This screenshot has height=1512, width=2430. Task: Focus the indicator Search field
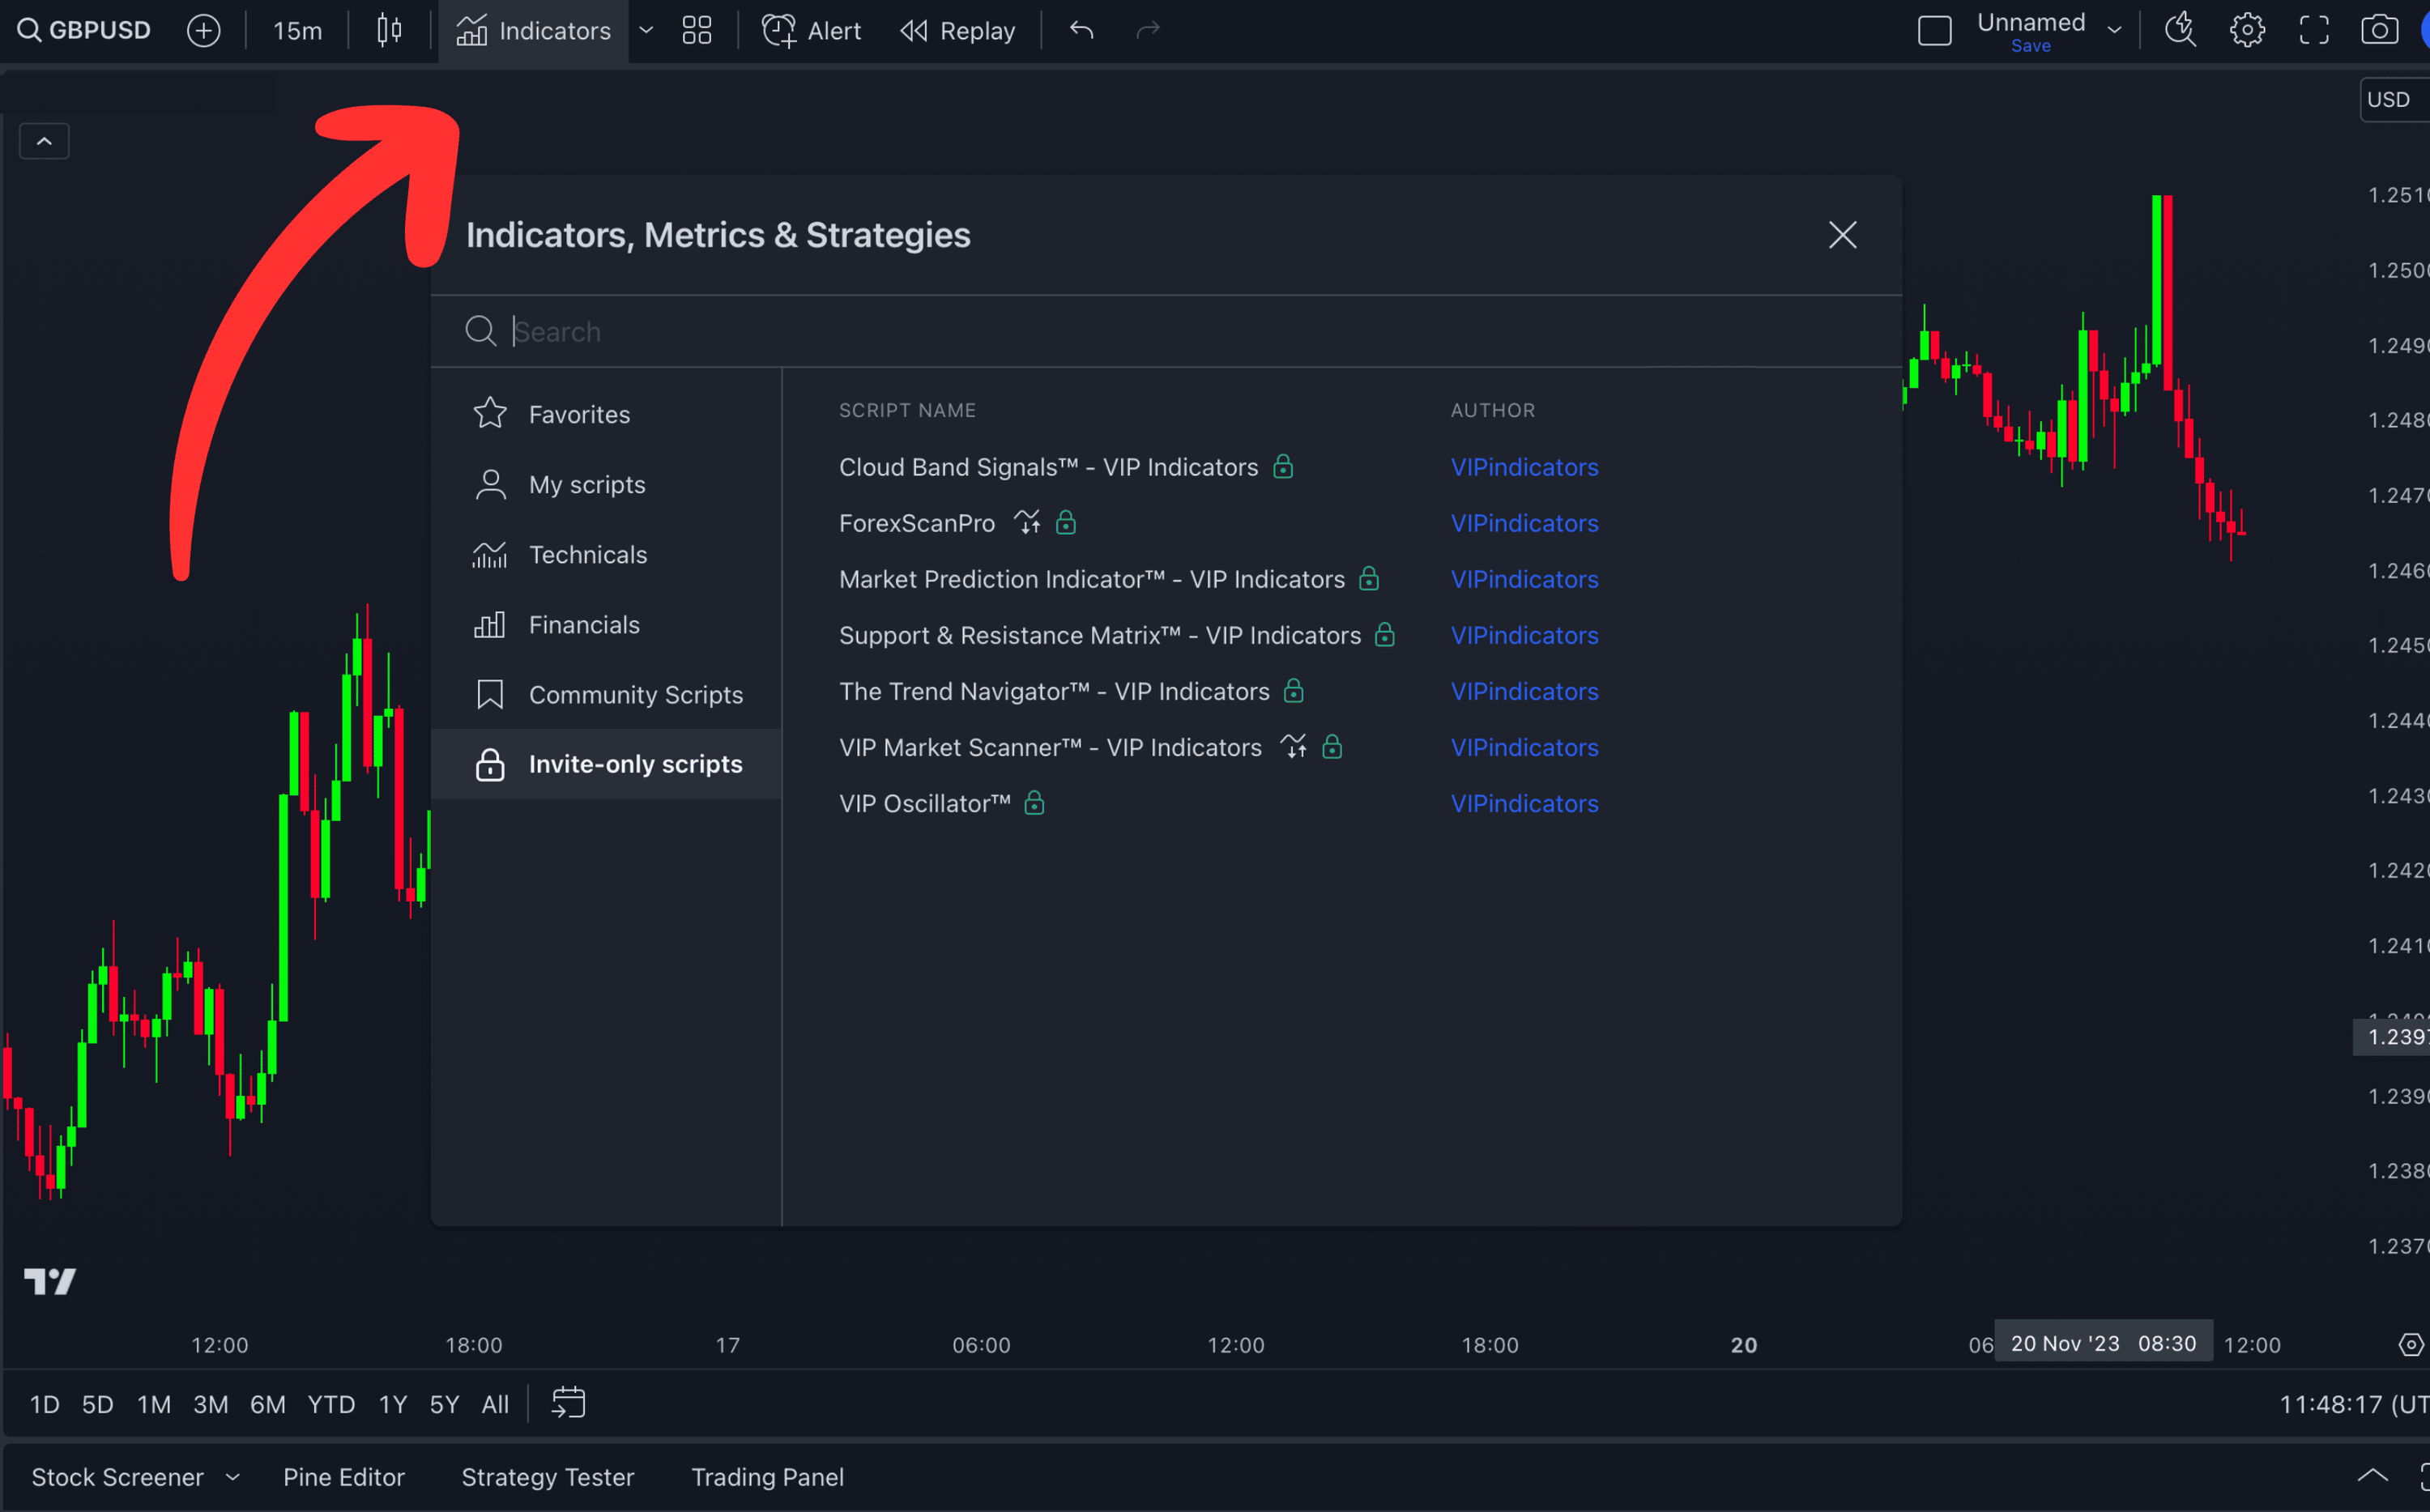[1166, 331]
